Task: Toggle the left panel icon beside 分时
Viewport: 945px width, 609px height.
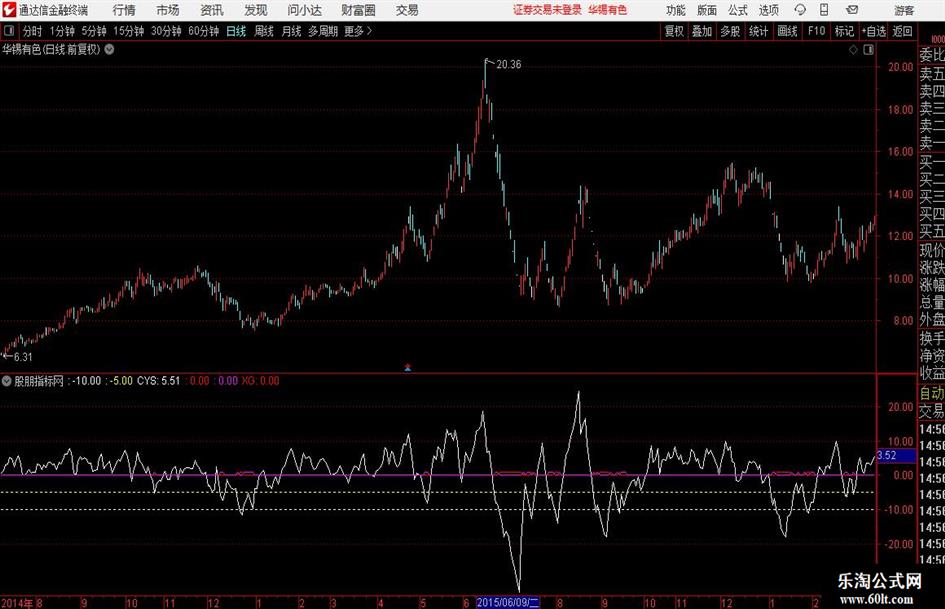Action: (9, 31)
